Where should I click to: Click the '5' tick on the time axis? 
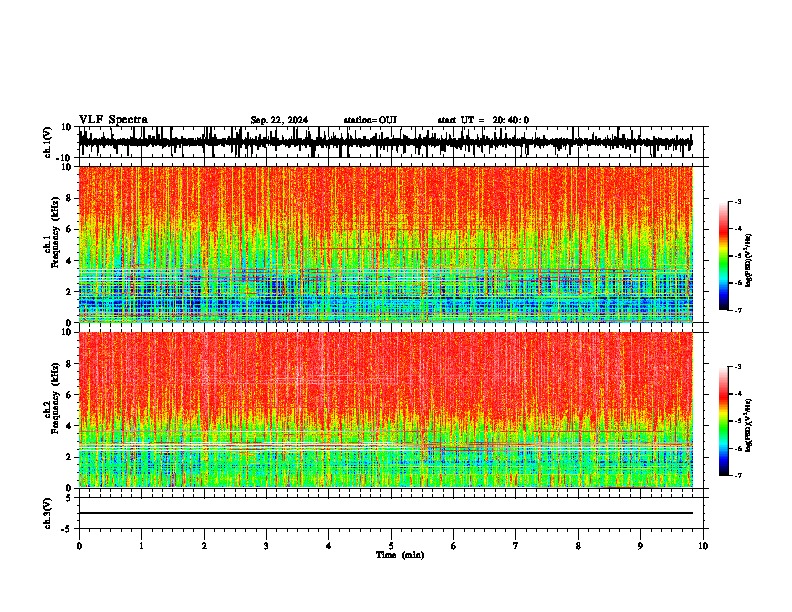[391, 546]
